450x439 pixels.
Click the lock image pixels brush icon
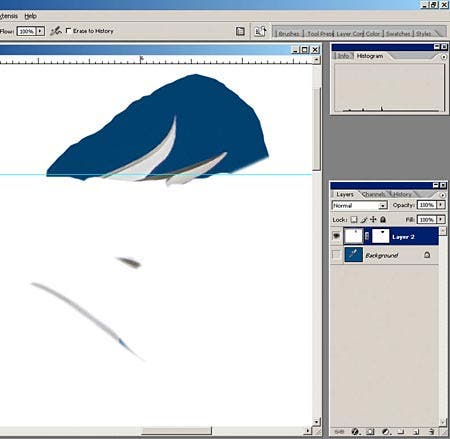364,220
